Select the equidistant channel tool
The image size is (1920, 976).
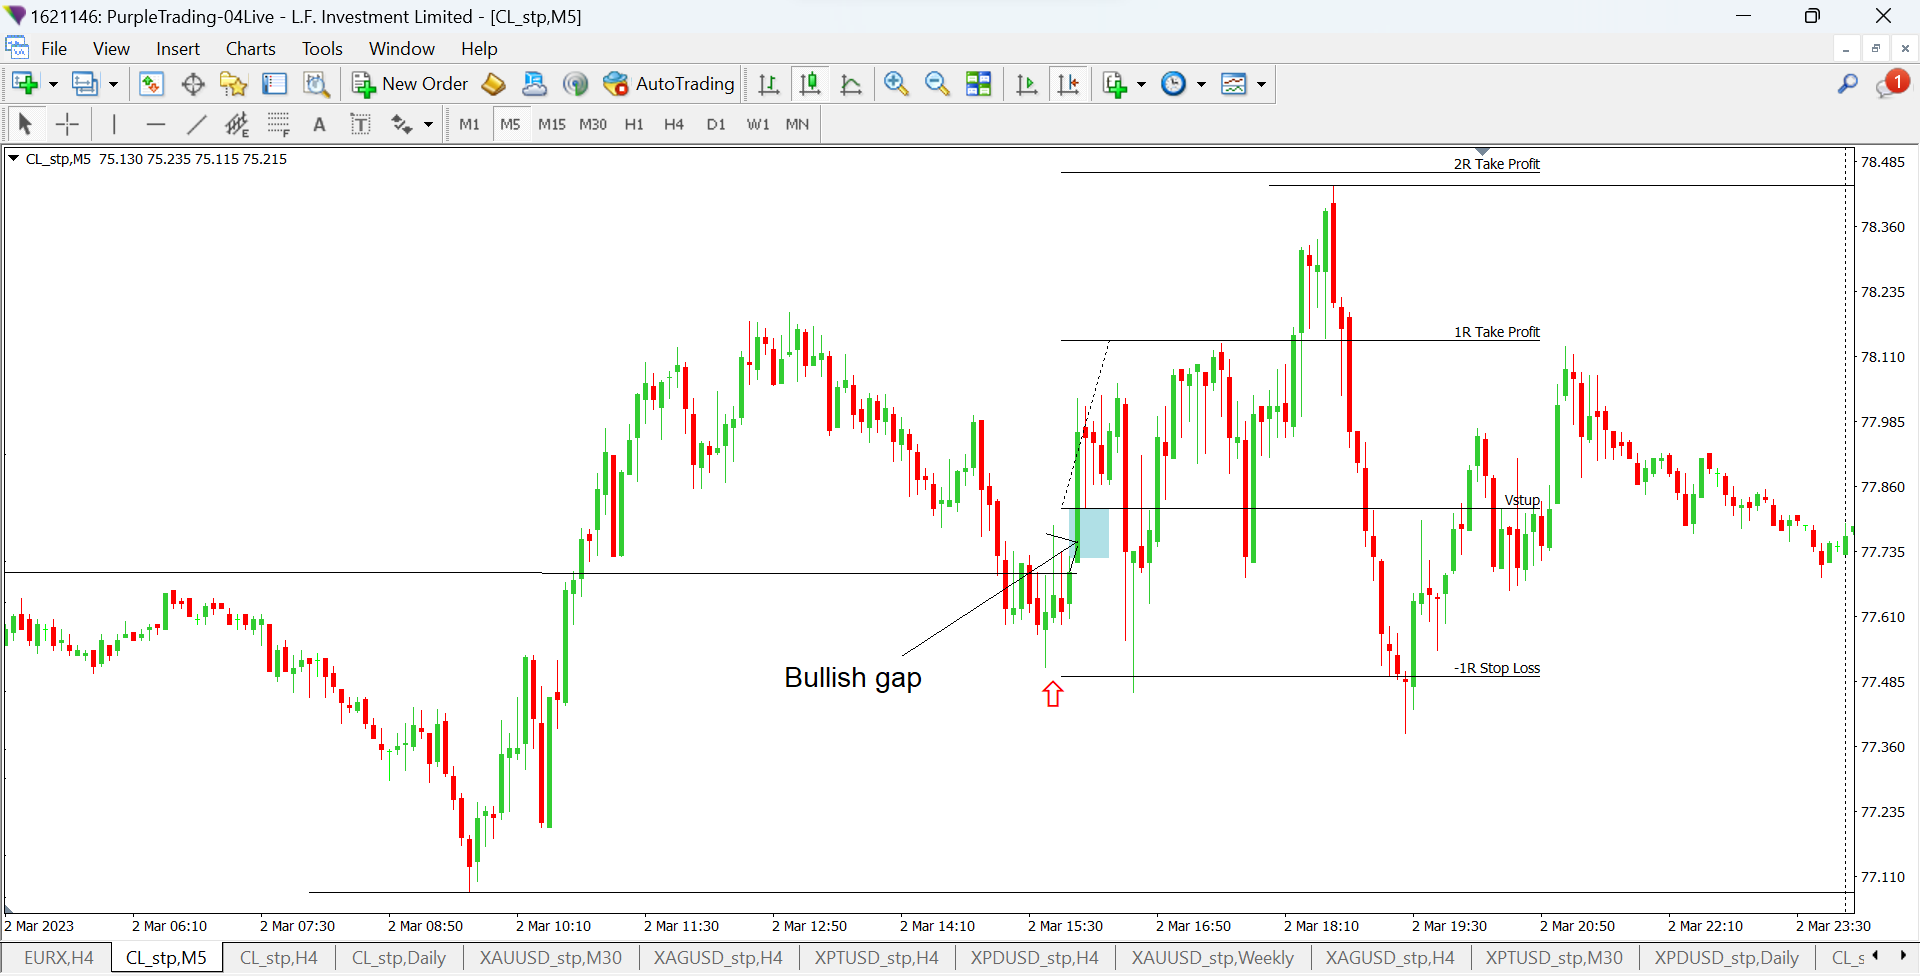tap(237, 124)
